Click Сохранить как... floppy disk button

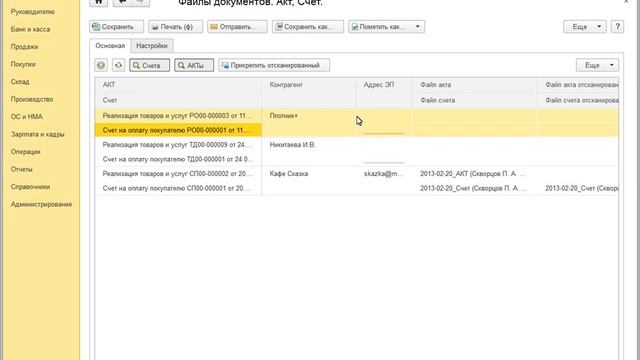point(308,27)
